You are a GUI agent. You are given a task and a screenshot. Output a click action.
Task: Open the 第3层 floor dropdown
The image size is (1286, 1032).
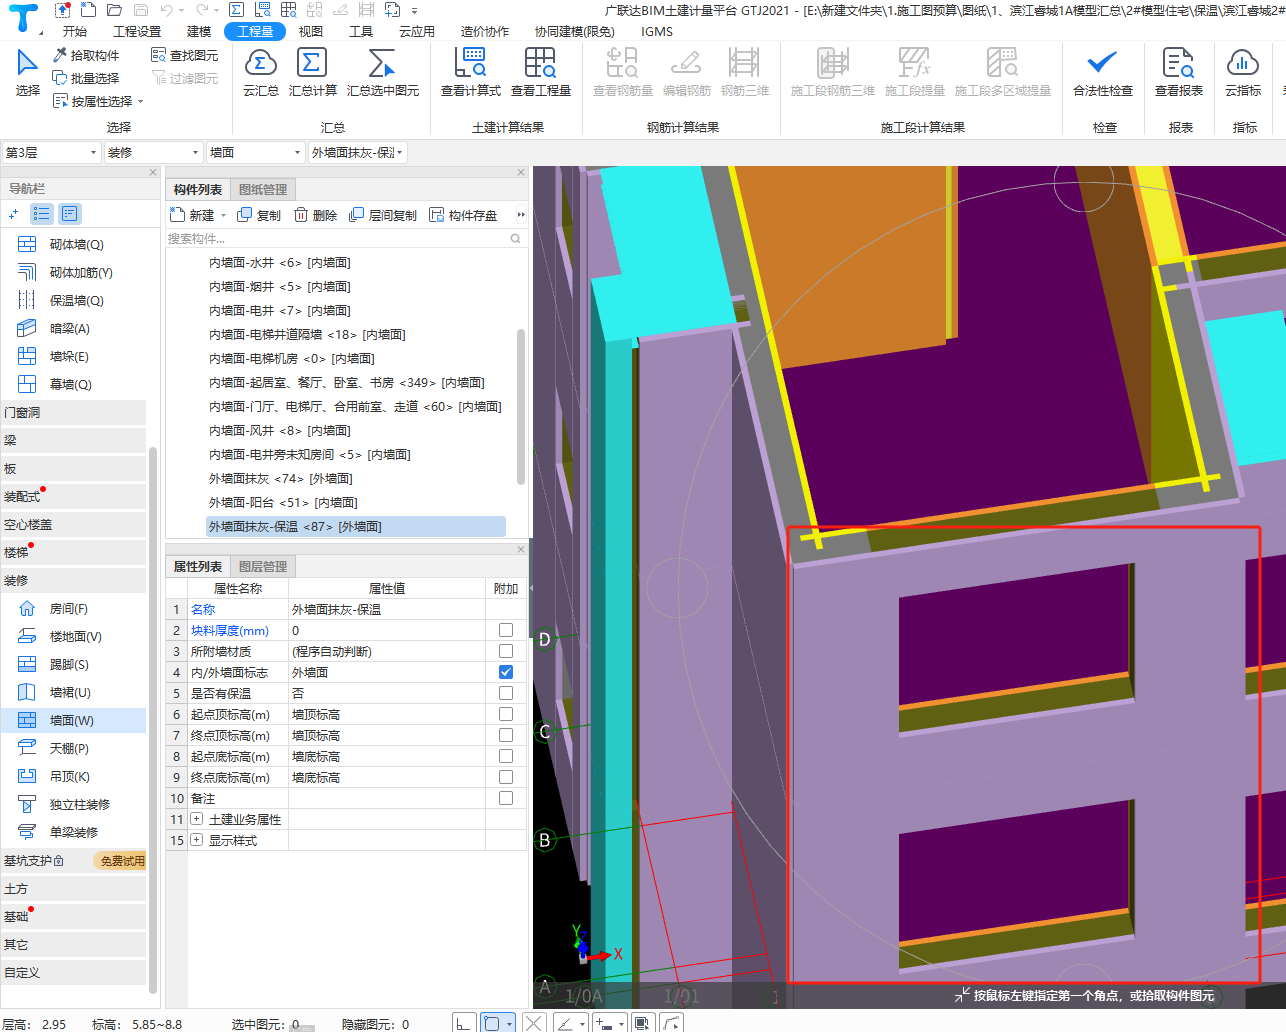click(51, 153)
